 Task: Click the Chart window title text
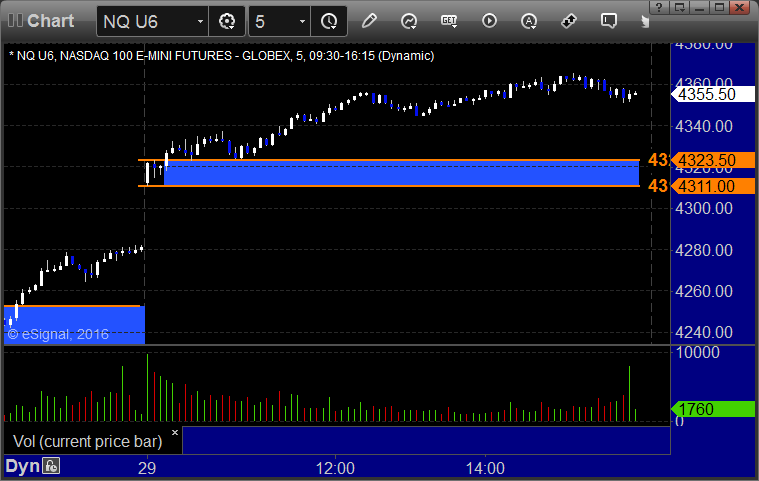tap(50, 21)
